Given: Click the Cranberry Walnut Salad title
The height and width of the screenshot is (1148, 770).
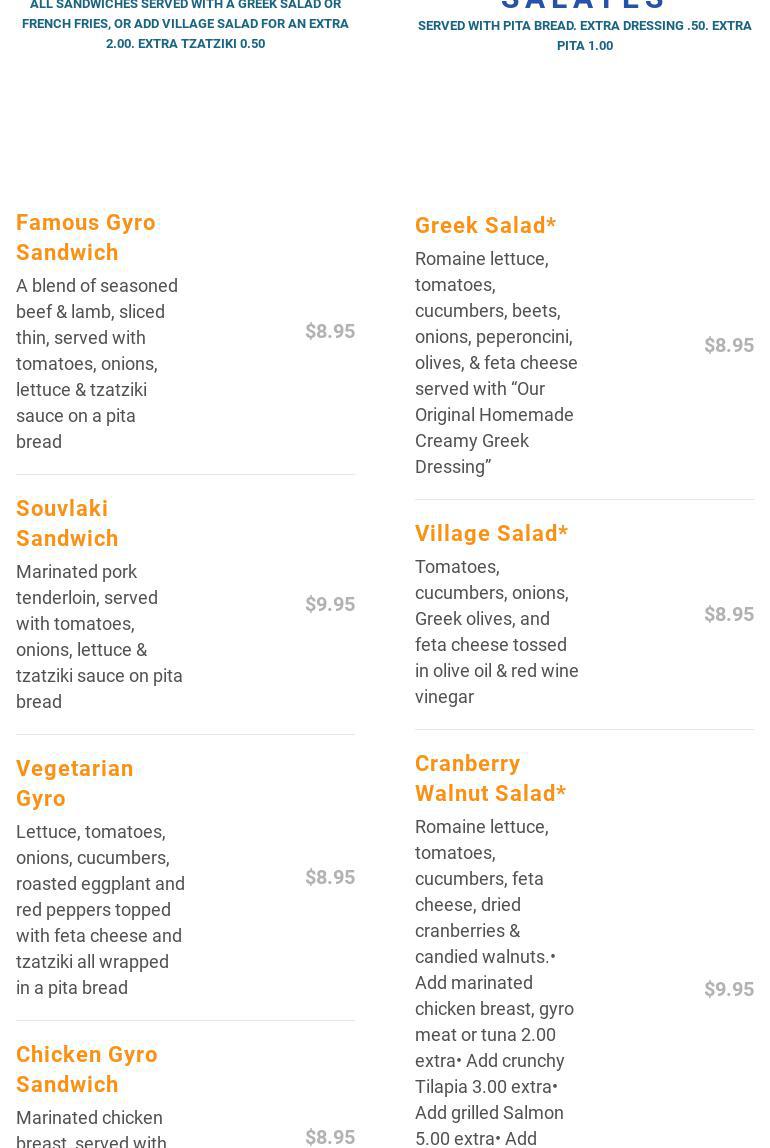Looking at the screenshot, I should [490, 778].
